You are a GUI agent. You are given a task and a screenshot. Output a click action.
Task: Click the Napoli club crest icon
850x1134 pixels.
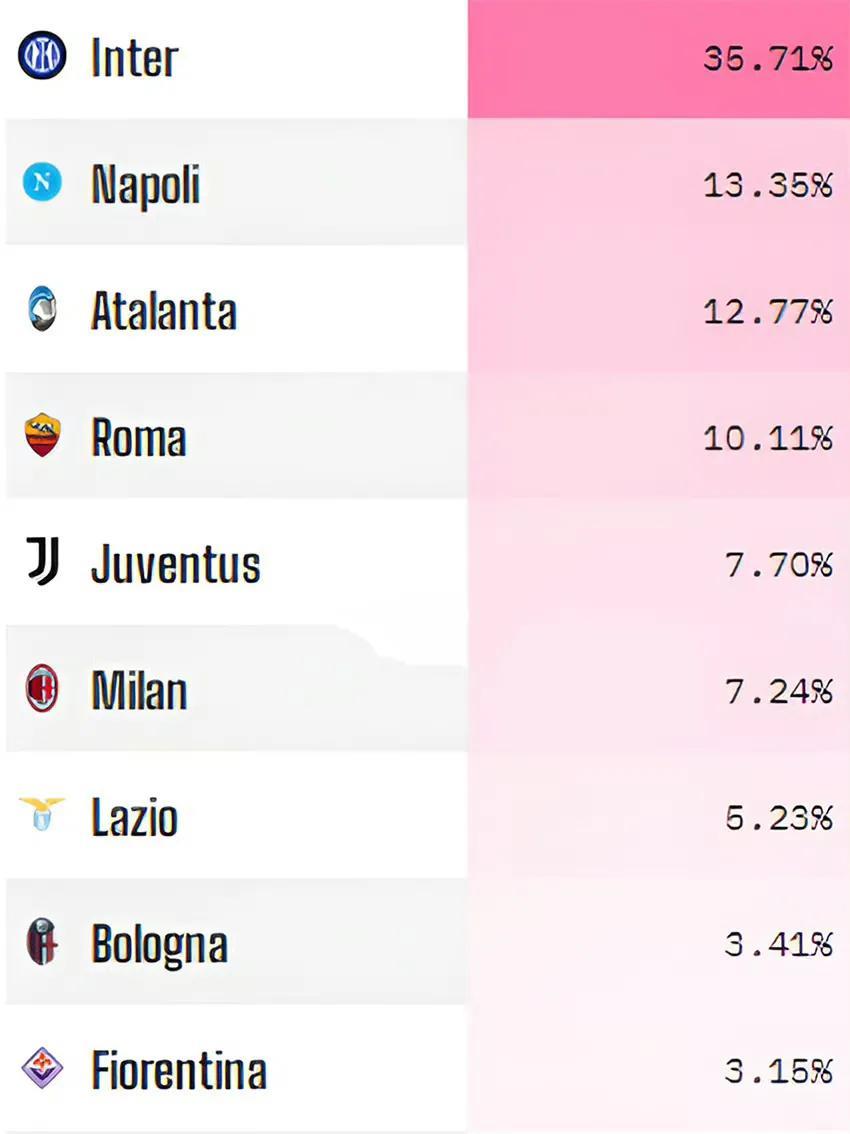point(42,182)
